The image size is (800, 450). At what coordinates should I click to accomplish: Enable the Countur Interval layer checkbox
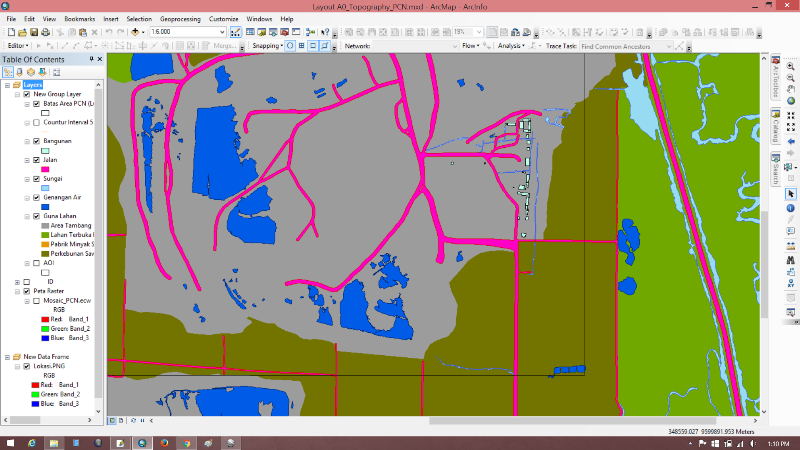click(x=37, y=122)
